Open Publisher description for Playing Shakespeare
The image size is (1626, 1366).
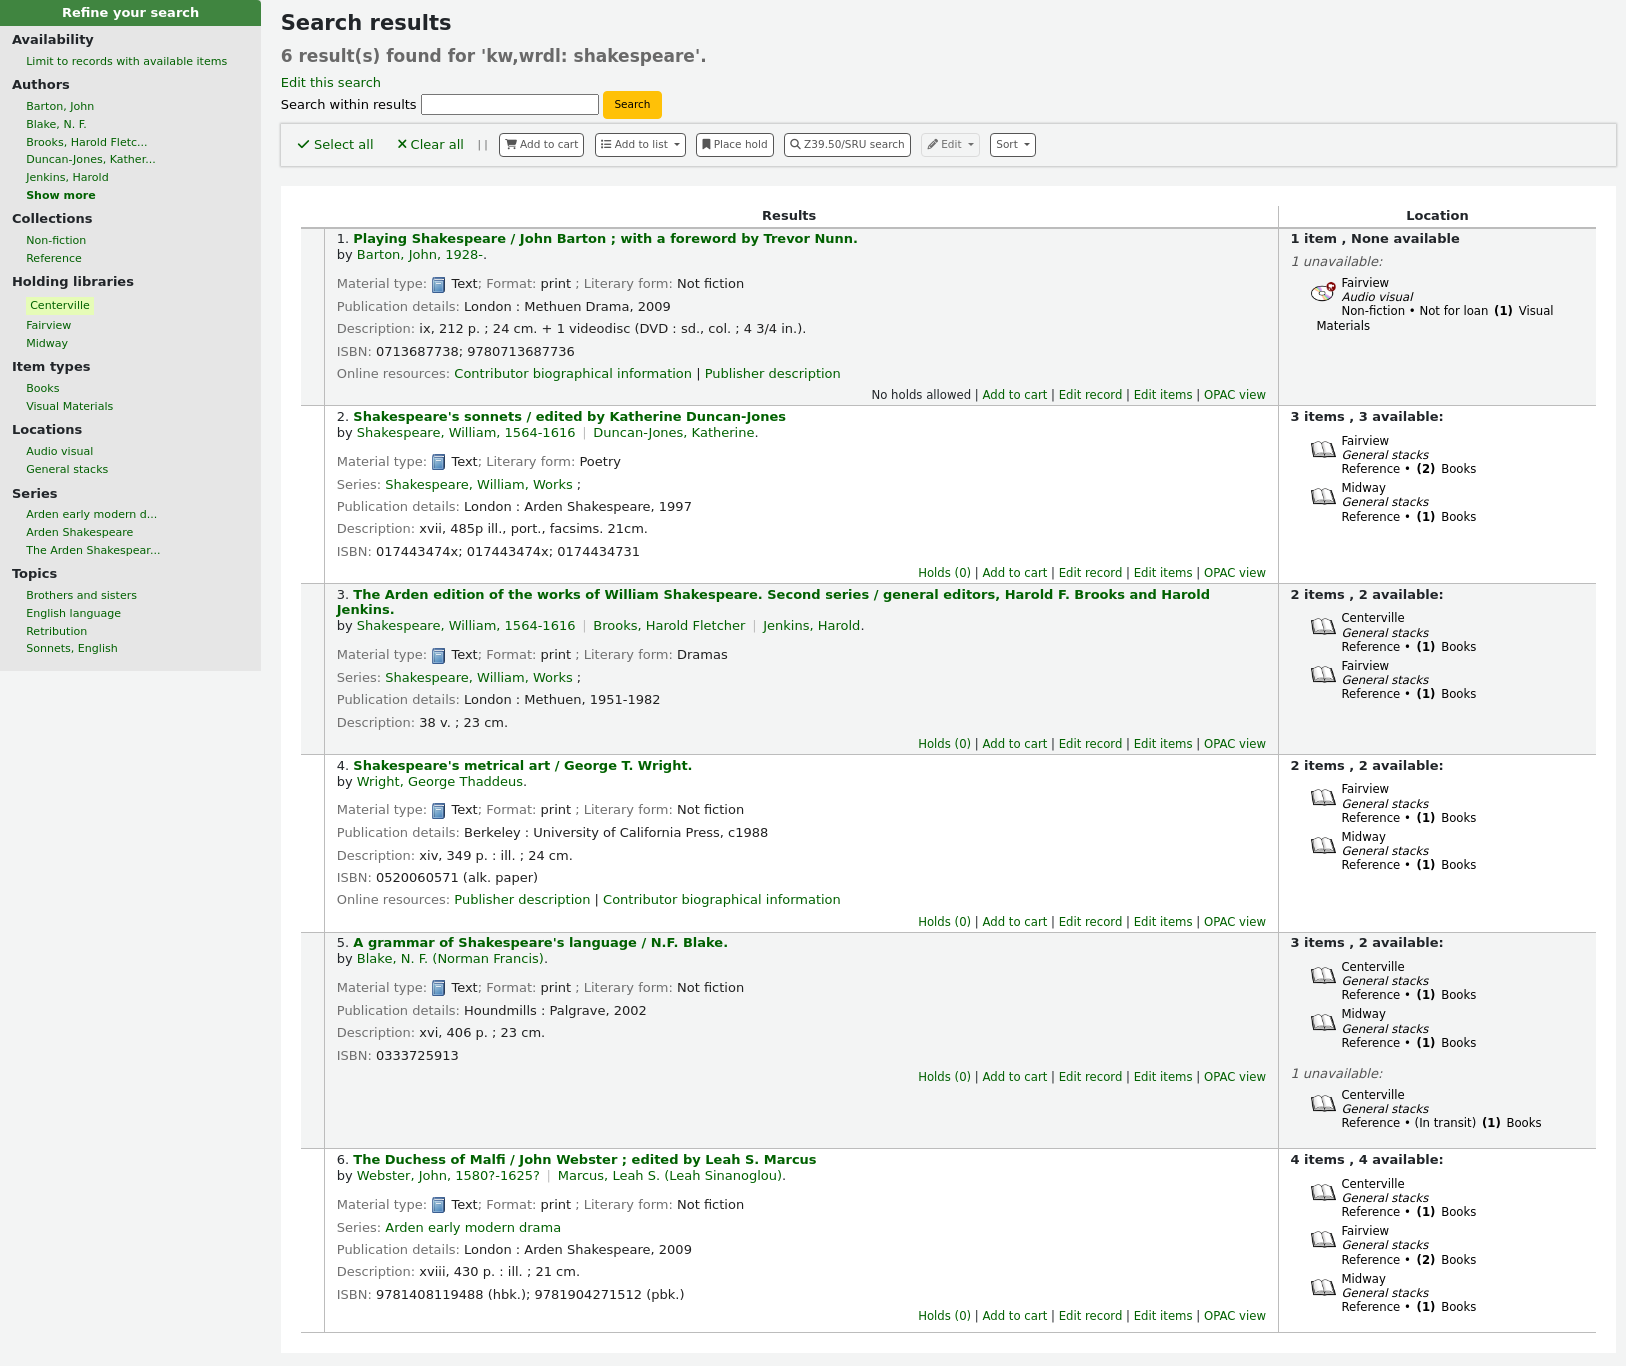pyautogui.click(x=772, y=374)
